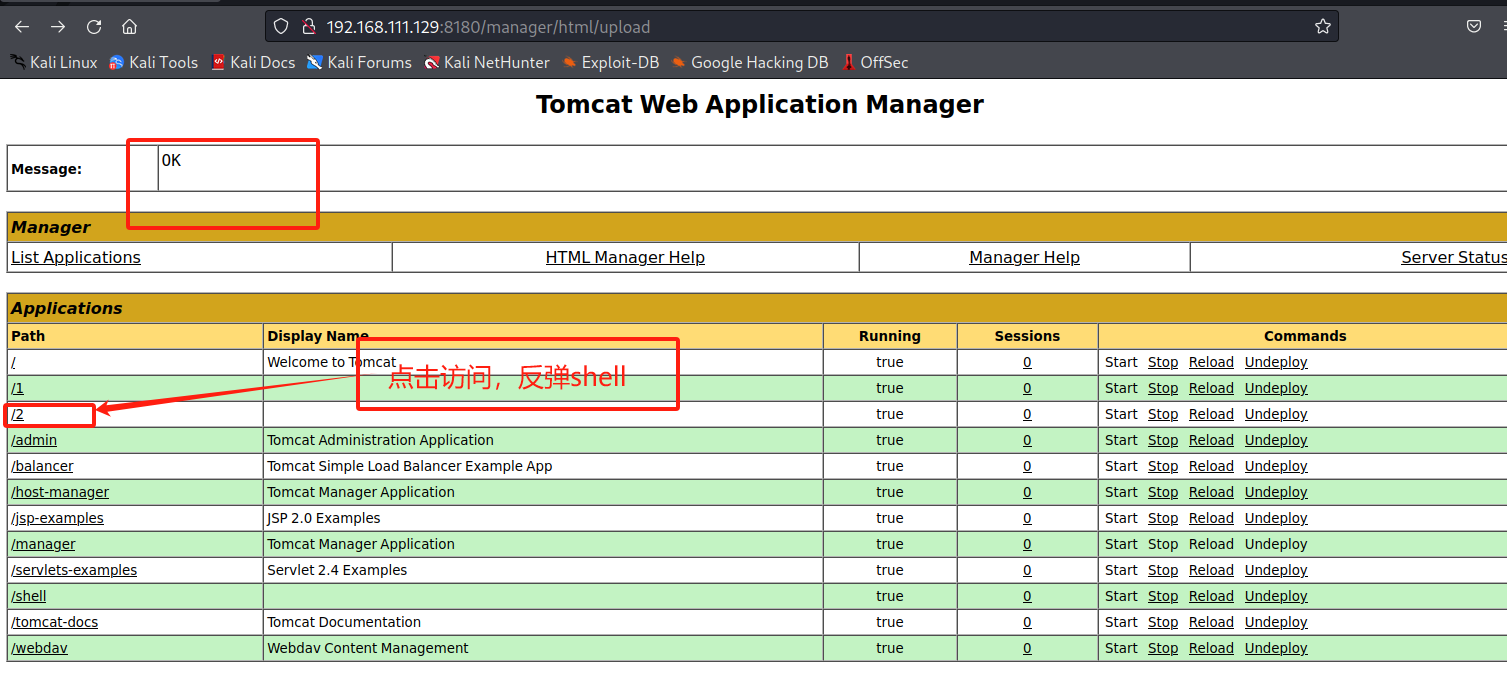Stop the /admin application

click(x=1163, y=440)
